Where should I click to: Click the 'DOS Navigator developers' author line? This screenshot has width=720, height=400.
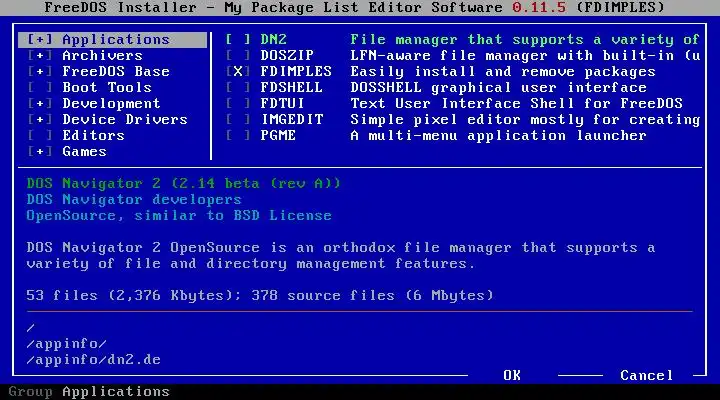[134, 200]
